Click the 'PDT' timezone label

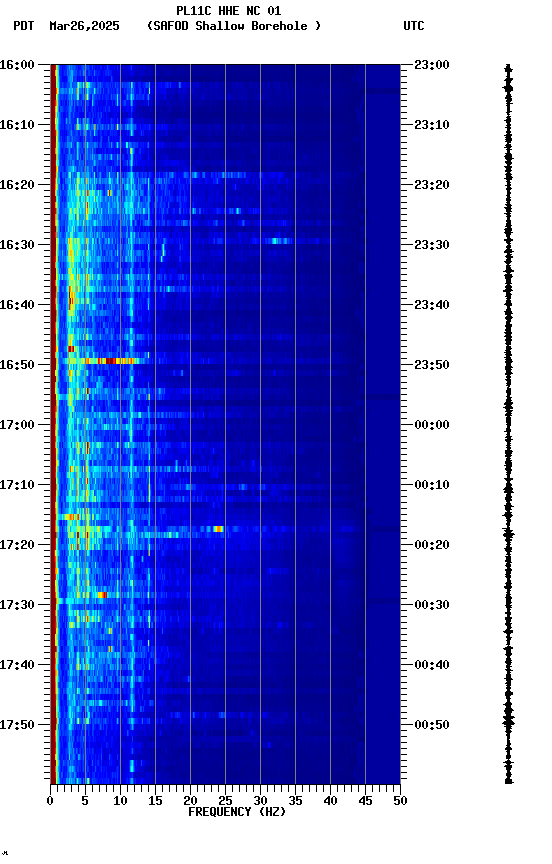click(24, 26)
